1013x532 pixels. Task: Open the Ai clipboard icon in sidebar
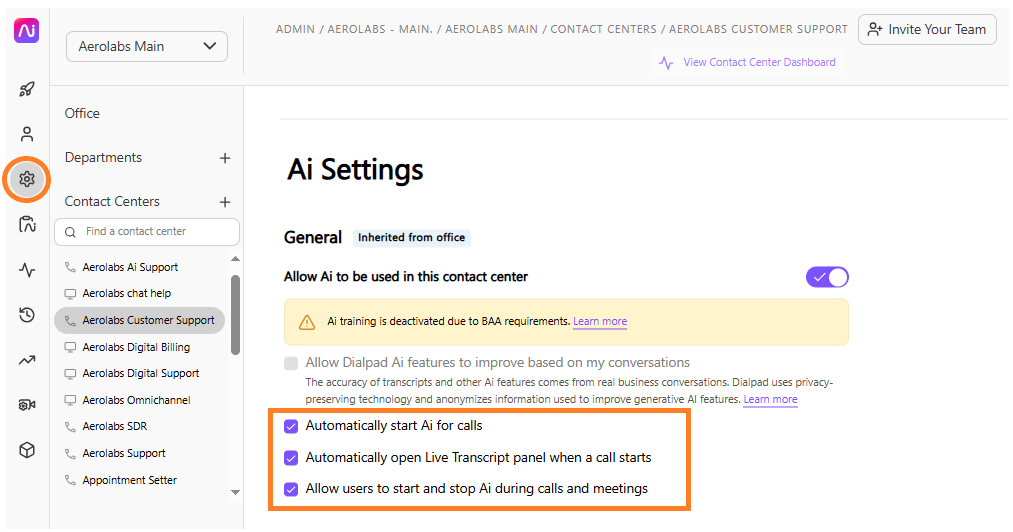(x=27, y=224)
